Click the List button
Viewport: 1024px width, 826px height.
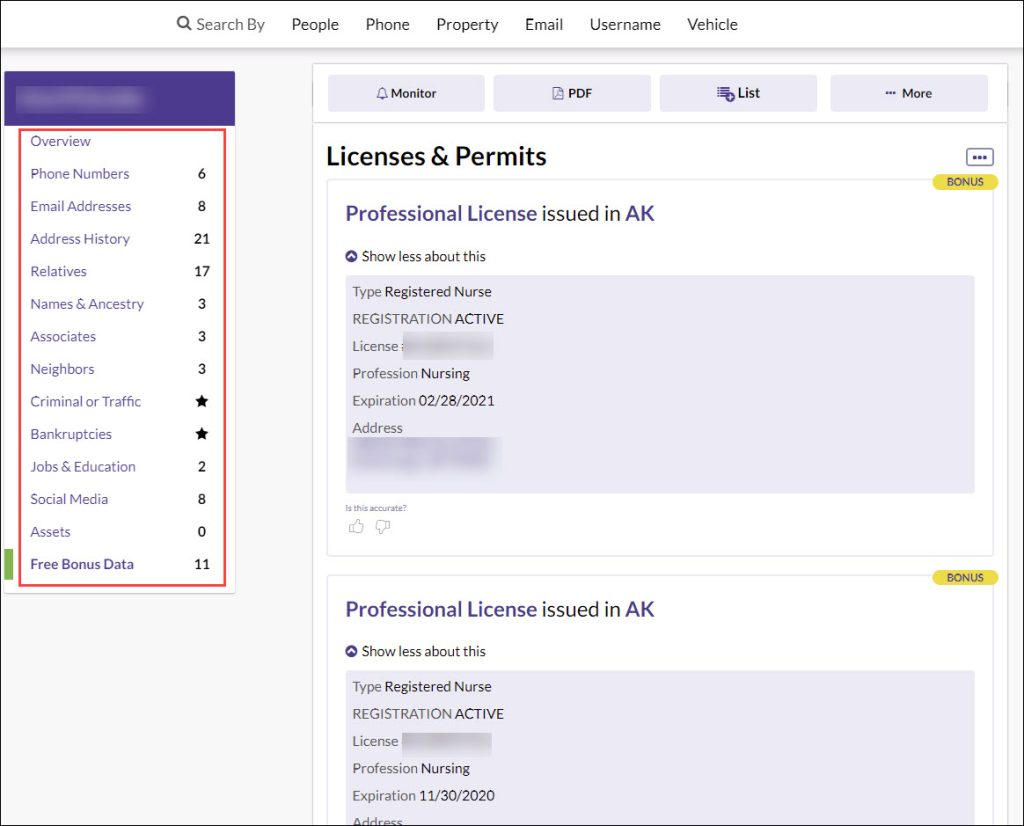coord(738,93)
